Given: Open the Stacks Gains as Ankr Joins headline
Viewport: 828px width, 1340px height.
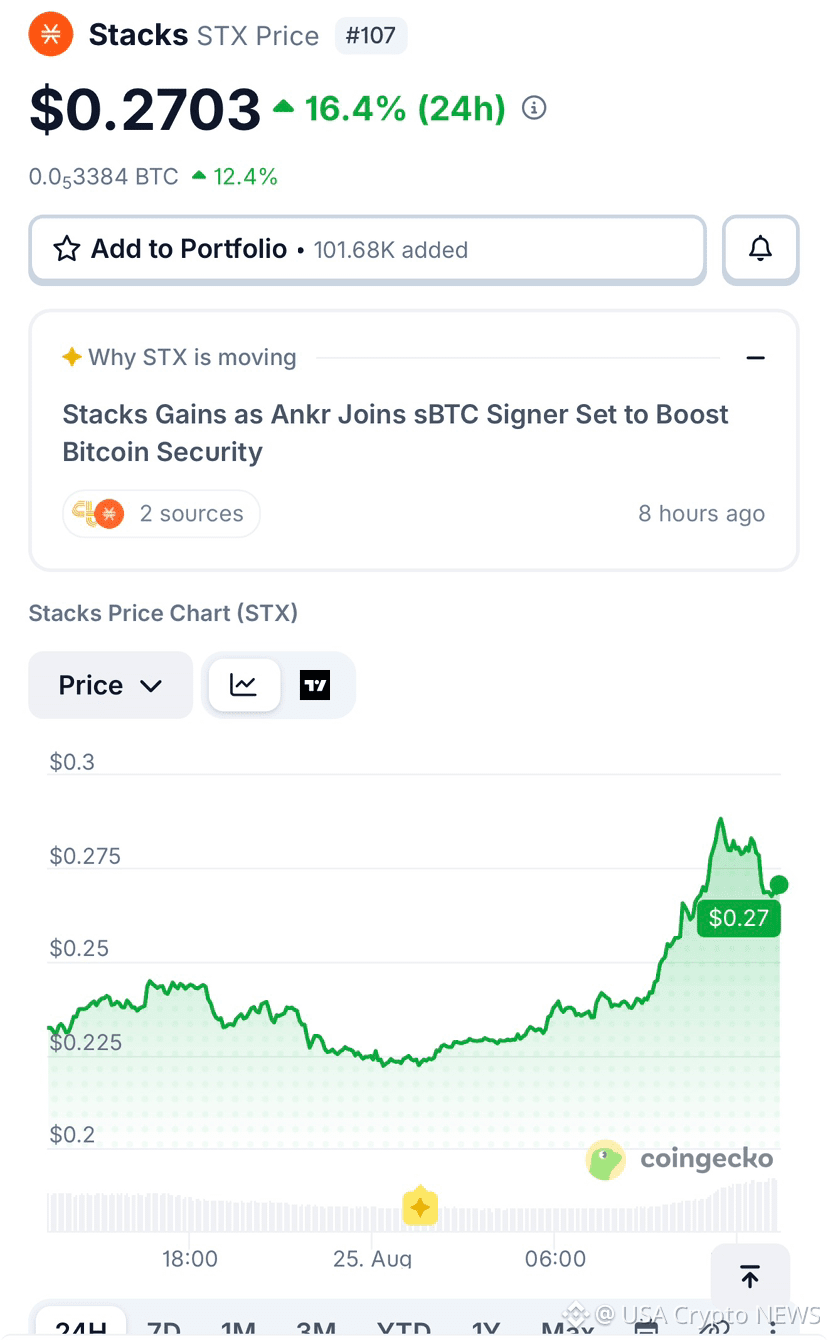Looking at the screenshot, I should click(x=396, y=433).
